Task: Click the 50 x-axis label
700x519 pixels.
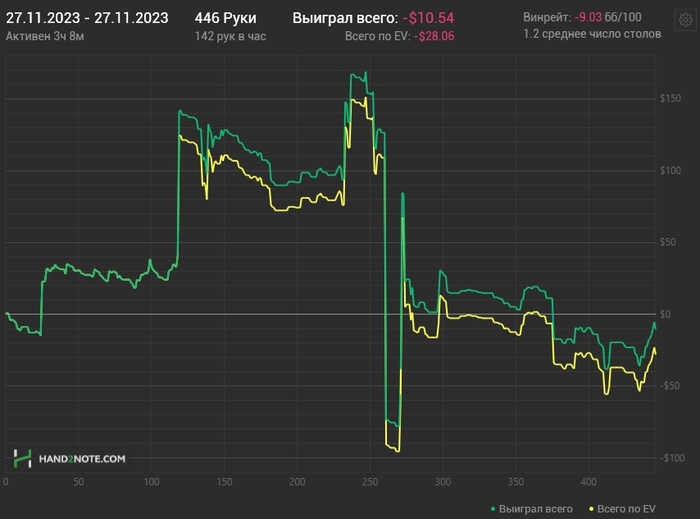Action: pyautogui.click(x=79, y=482)
